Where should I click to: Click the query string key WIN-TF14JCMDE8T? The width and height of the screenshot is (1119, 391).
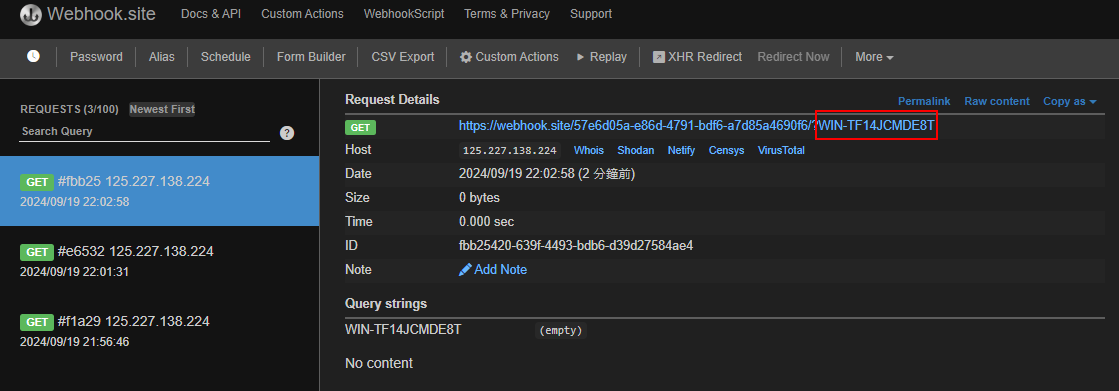tap(403, 330)
